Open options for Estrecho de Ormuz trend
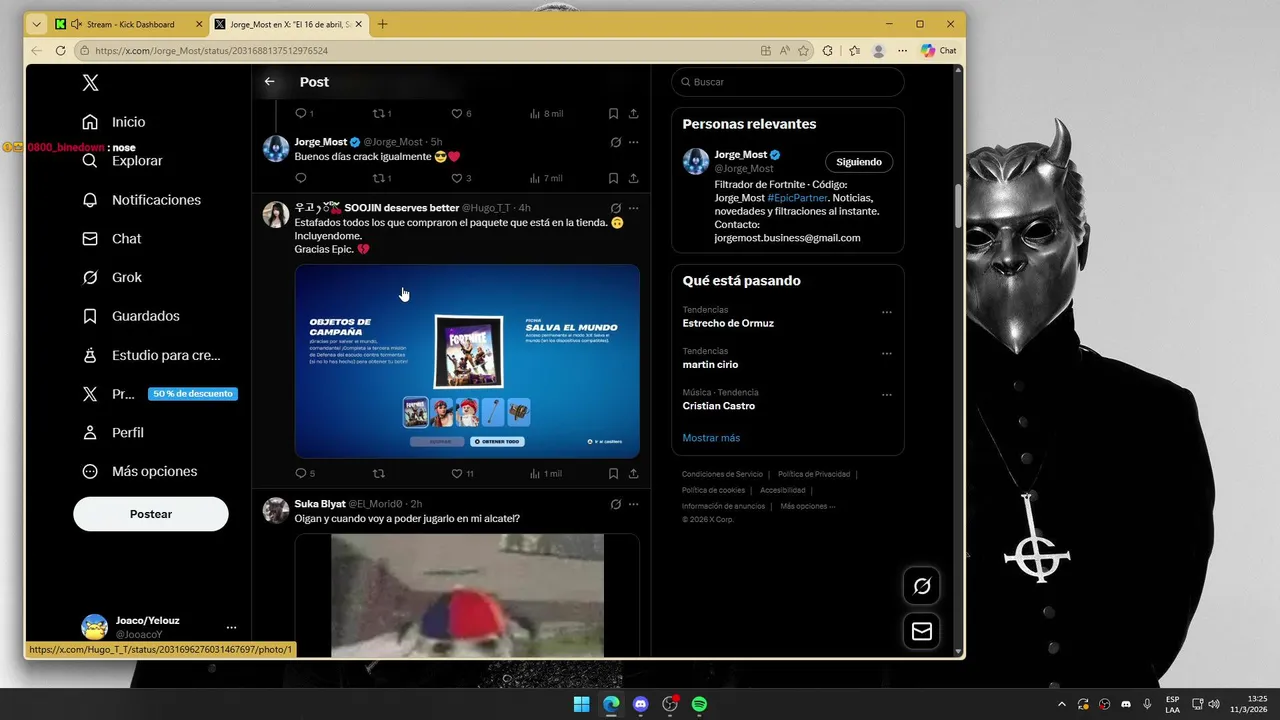The image size is (1280, 720). 886,312
